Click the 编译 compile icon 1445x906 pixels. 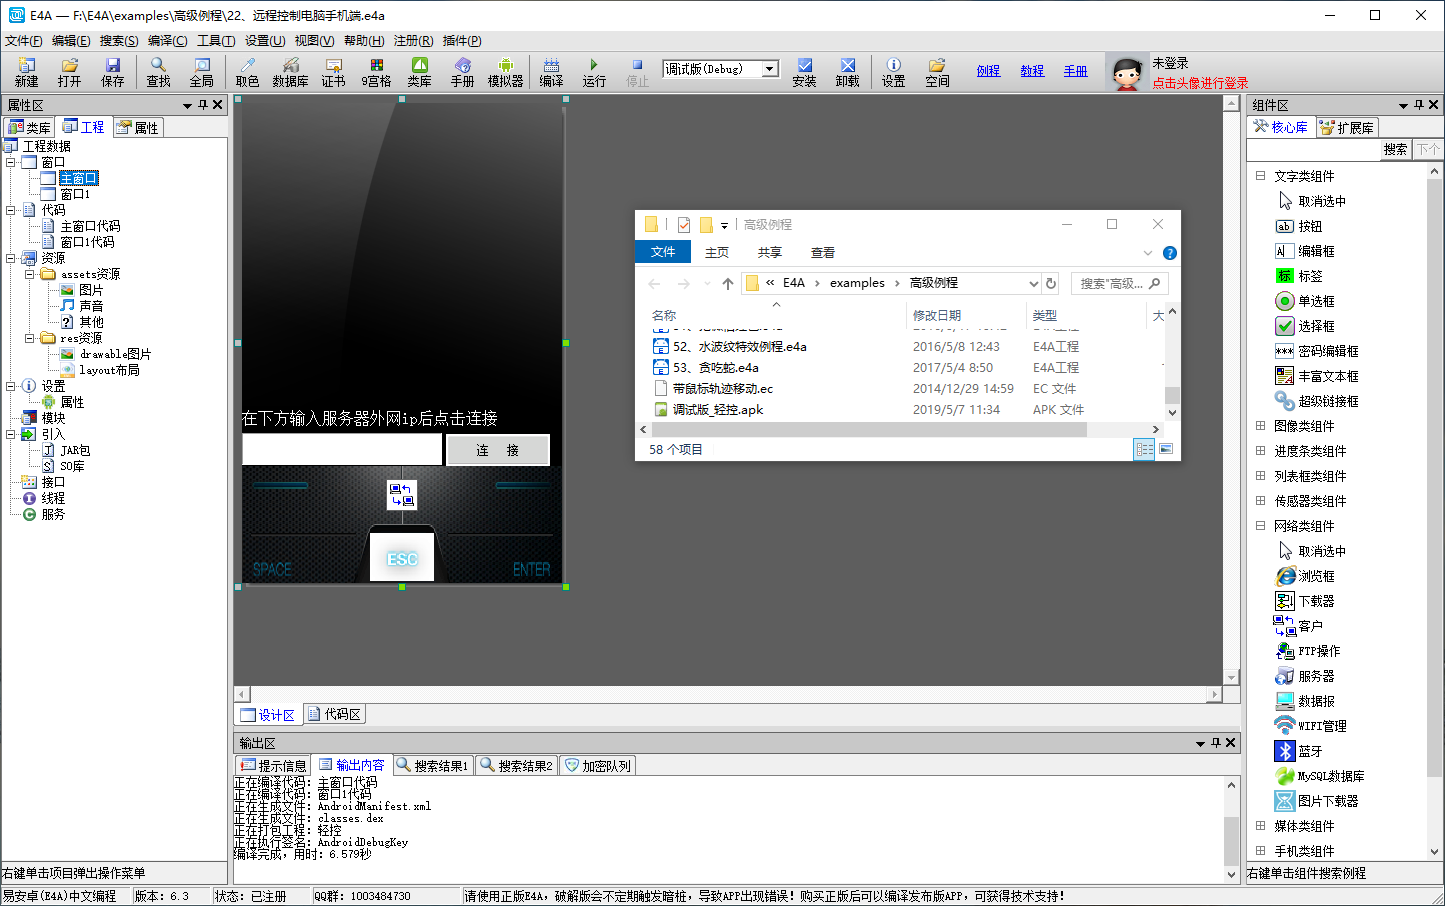tap(551, 72)
